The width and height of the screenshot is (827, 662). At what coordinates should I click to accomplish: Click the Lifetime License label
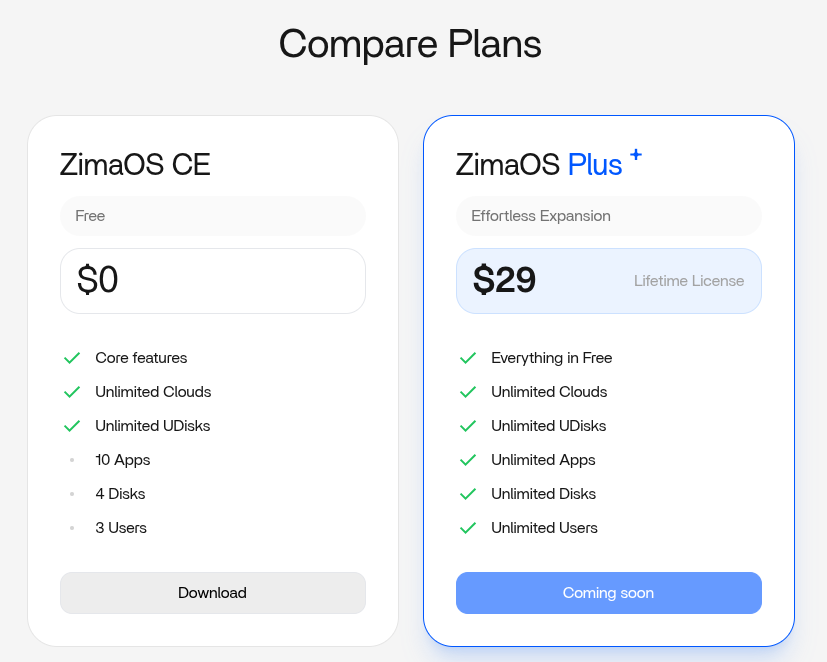tap(689, 281)
